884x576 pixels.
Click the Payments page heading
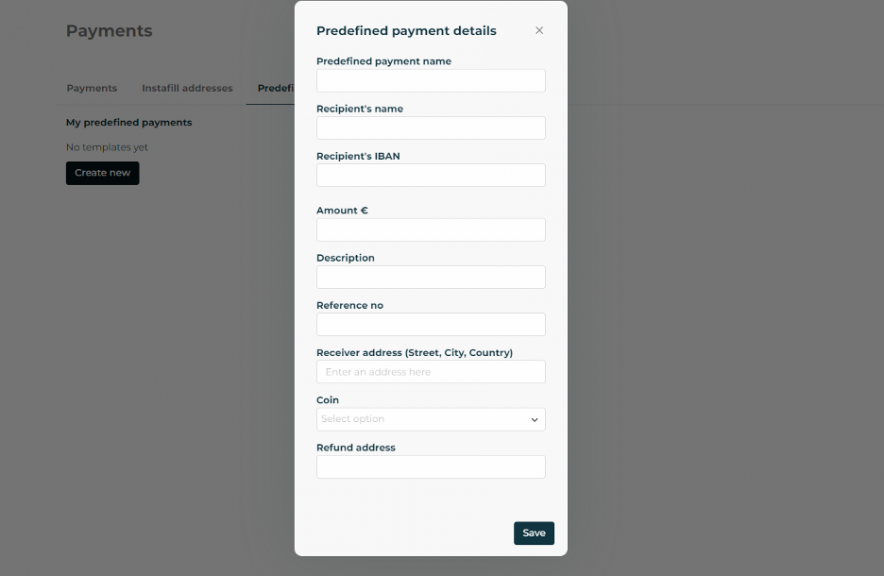point(109,31)
